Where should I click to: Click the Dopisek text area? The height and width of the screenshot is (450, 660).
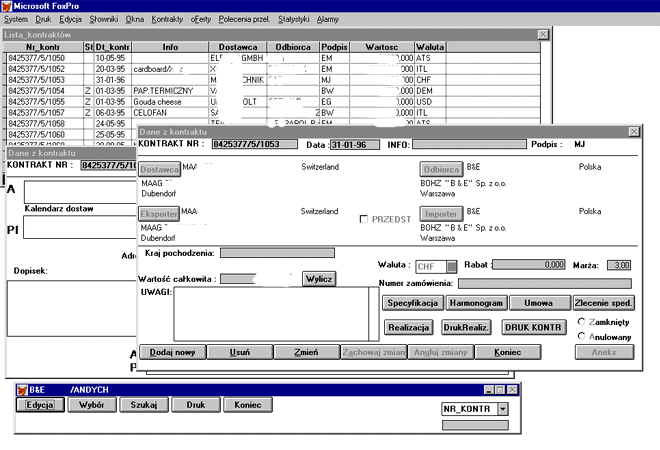point(72,309)
